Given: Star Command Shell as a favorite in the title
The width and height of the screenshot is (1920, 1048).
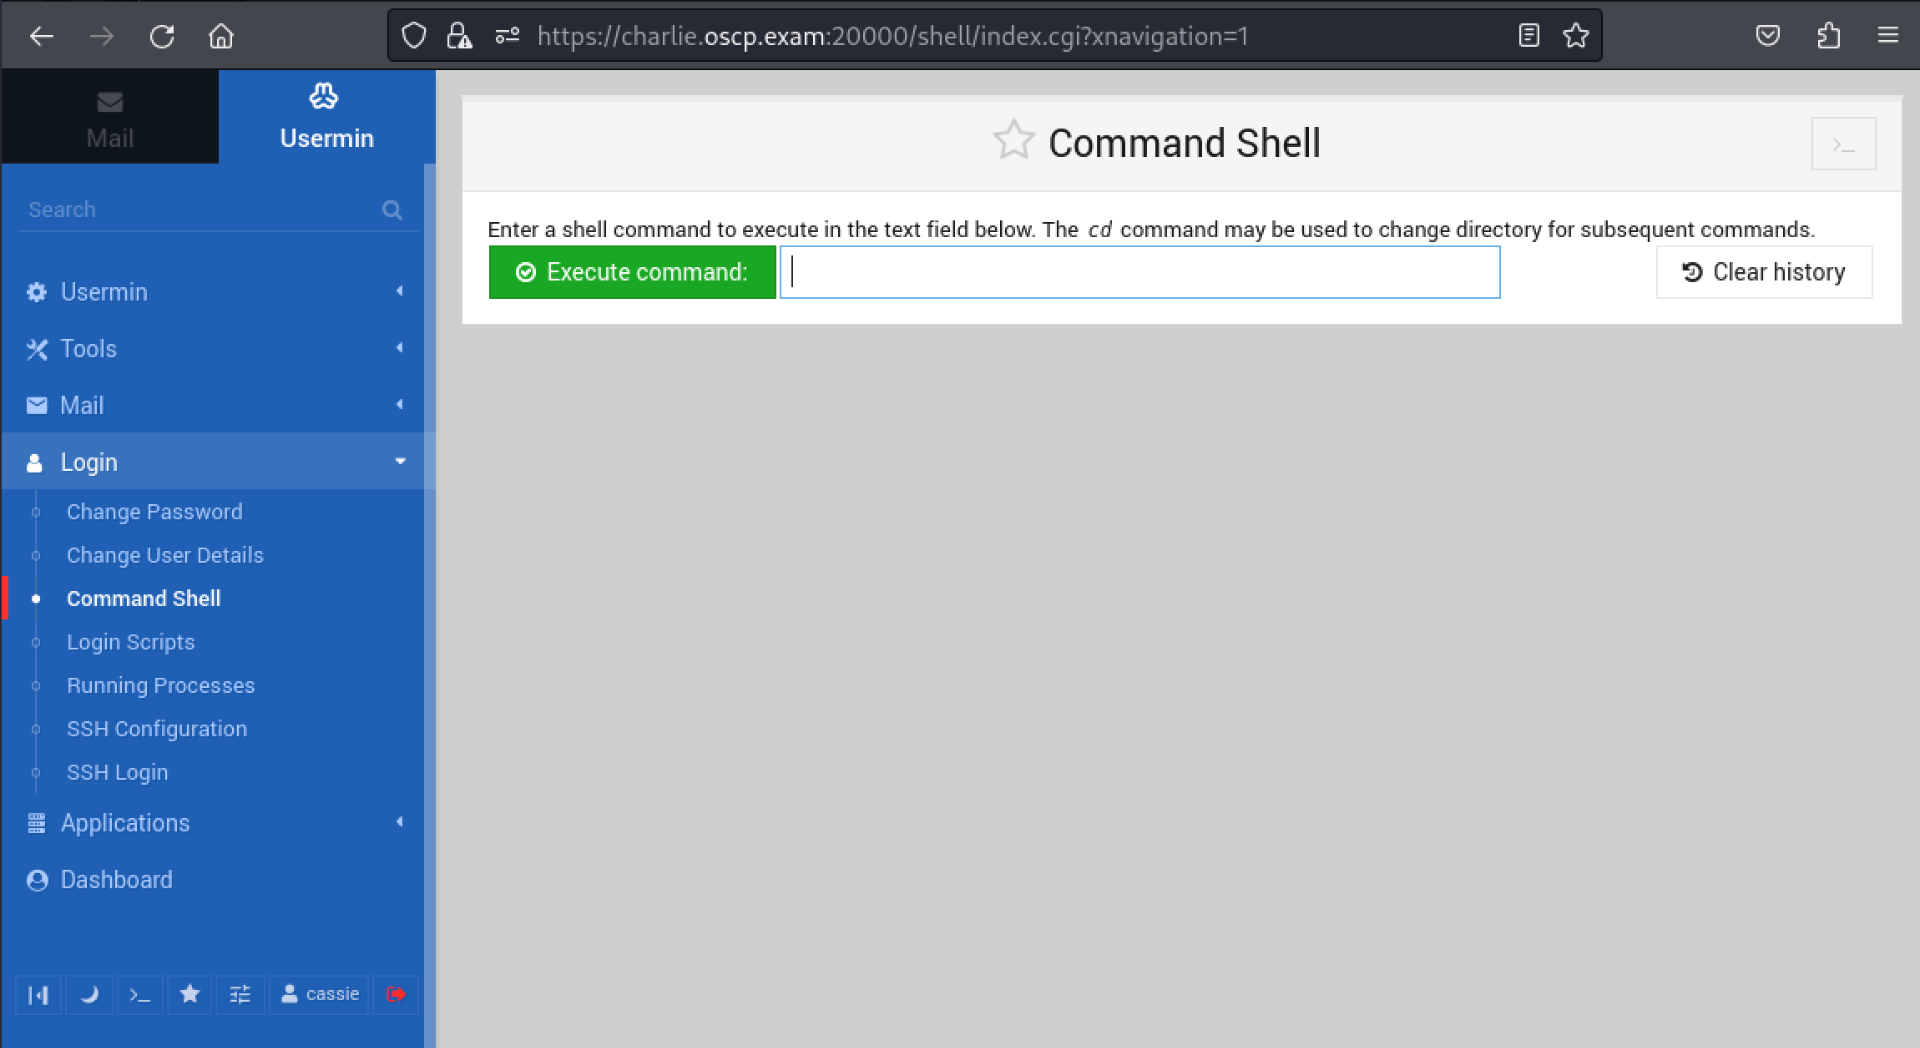Looking at the screenshot, I should tap(1013, 141).
